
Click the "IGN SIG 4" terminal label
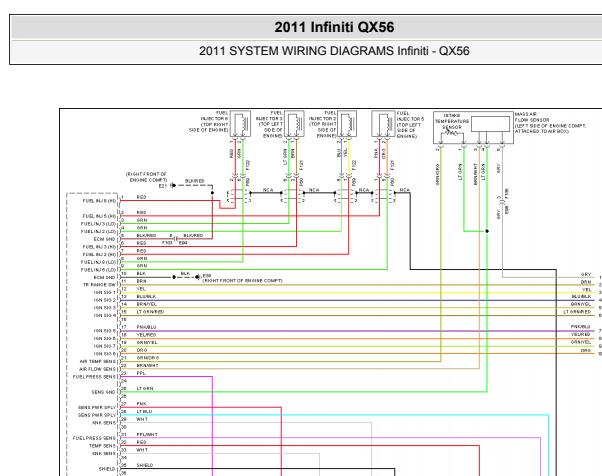pyautogui.click(x=104, y=316)
